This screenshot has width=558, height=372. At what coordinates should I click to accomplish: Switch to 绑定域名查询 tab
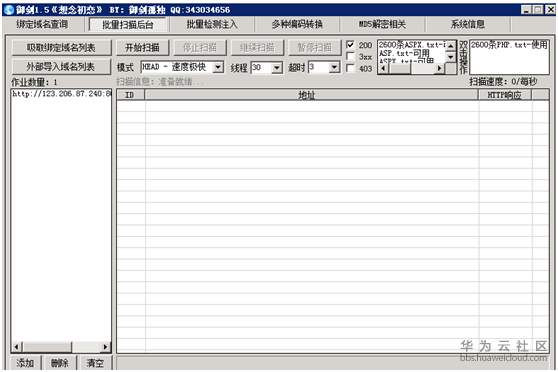coord(42,24)
